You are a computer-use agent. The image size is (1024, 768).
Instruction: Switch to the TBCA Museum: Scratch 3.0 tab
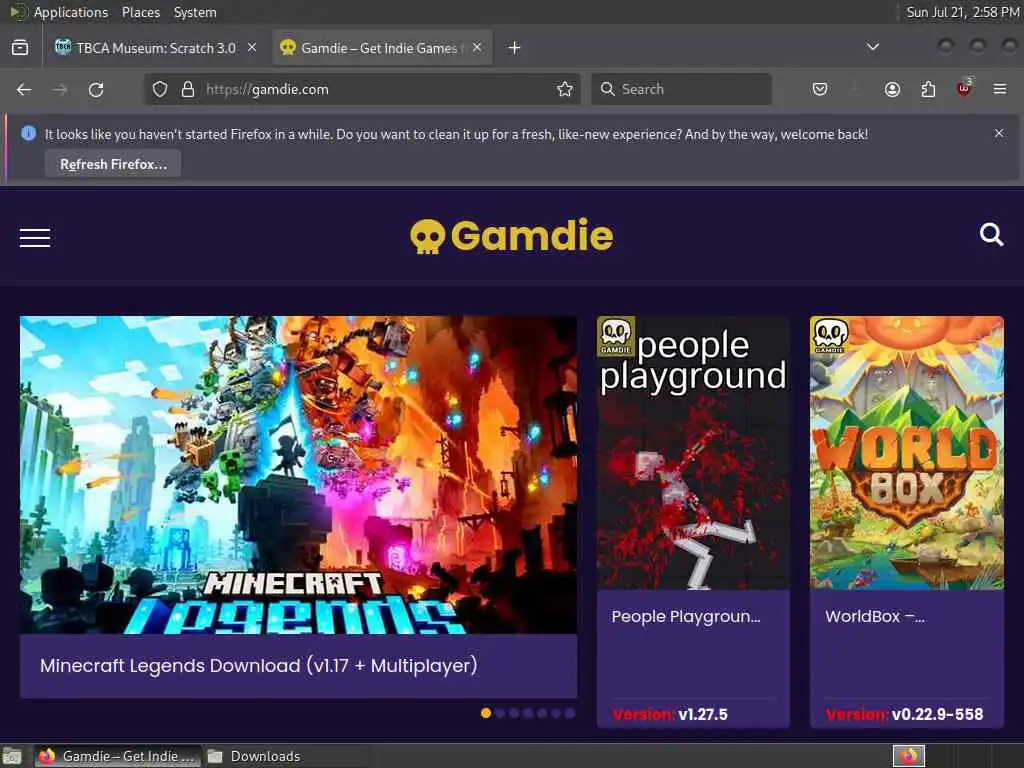[x=156, y=48]
